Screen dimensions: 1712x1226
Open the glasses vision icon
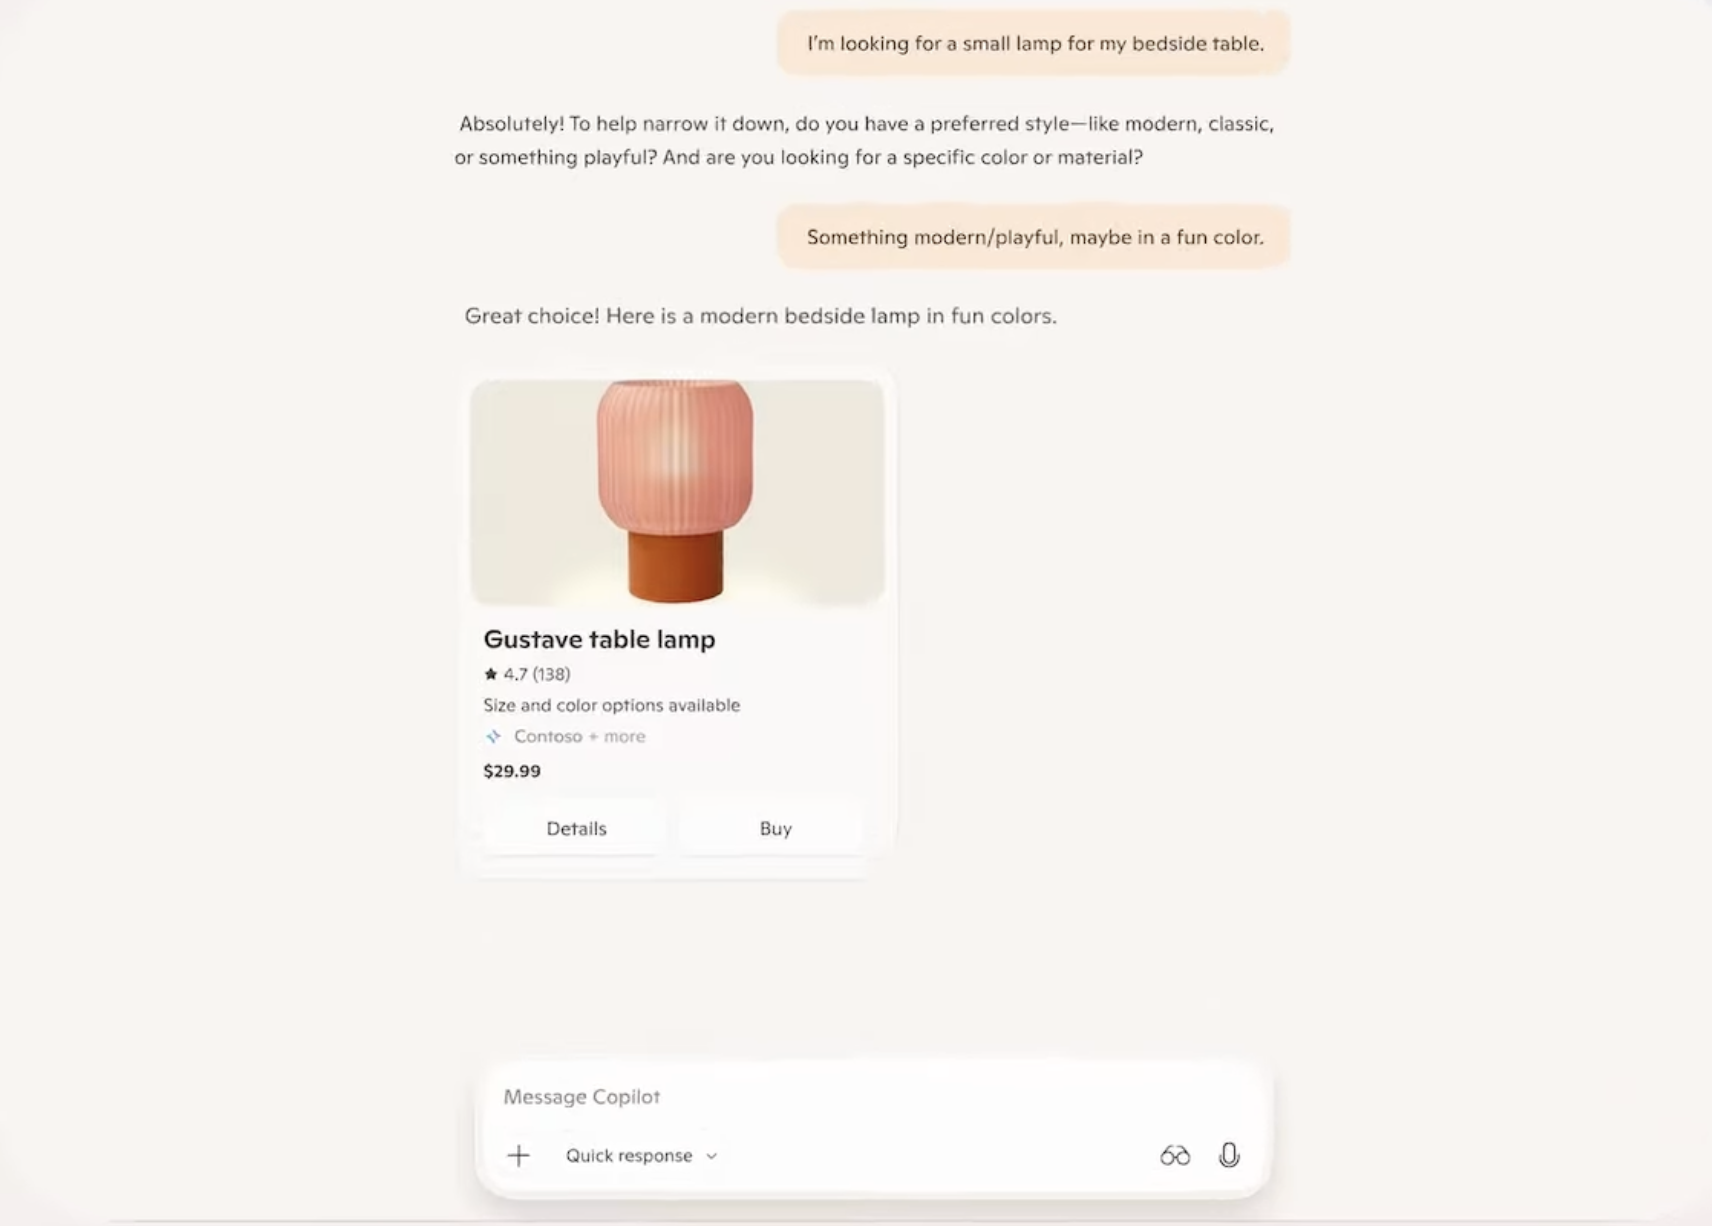click(x=1175, y=1156)
